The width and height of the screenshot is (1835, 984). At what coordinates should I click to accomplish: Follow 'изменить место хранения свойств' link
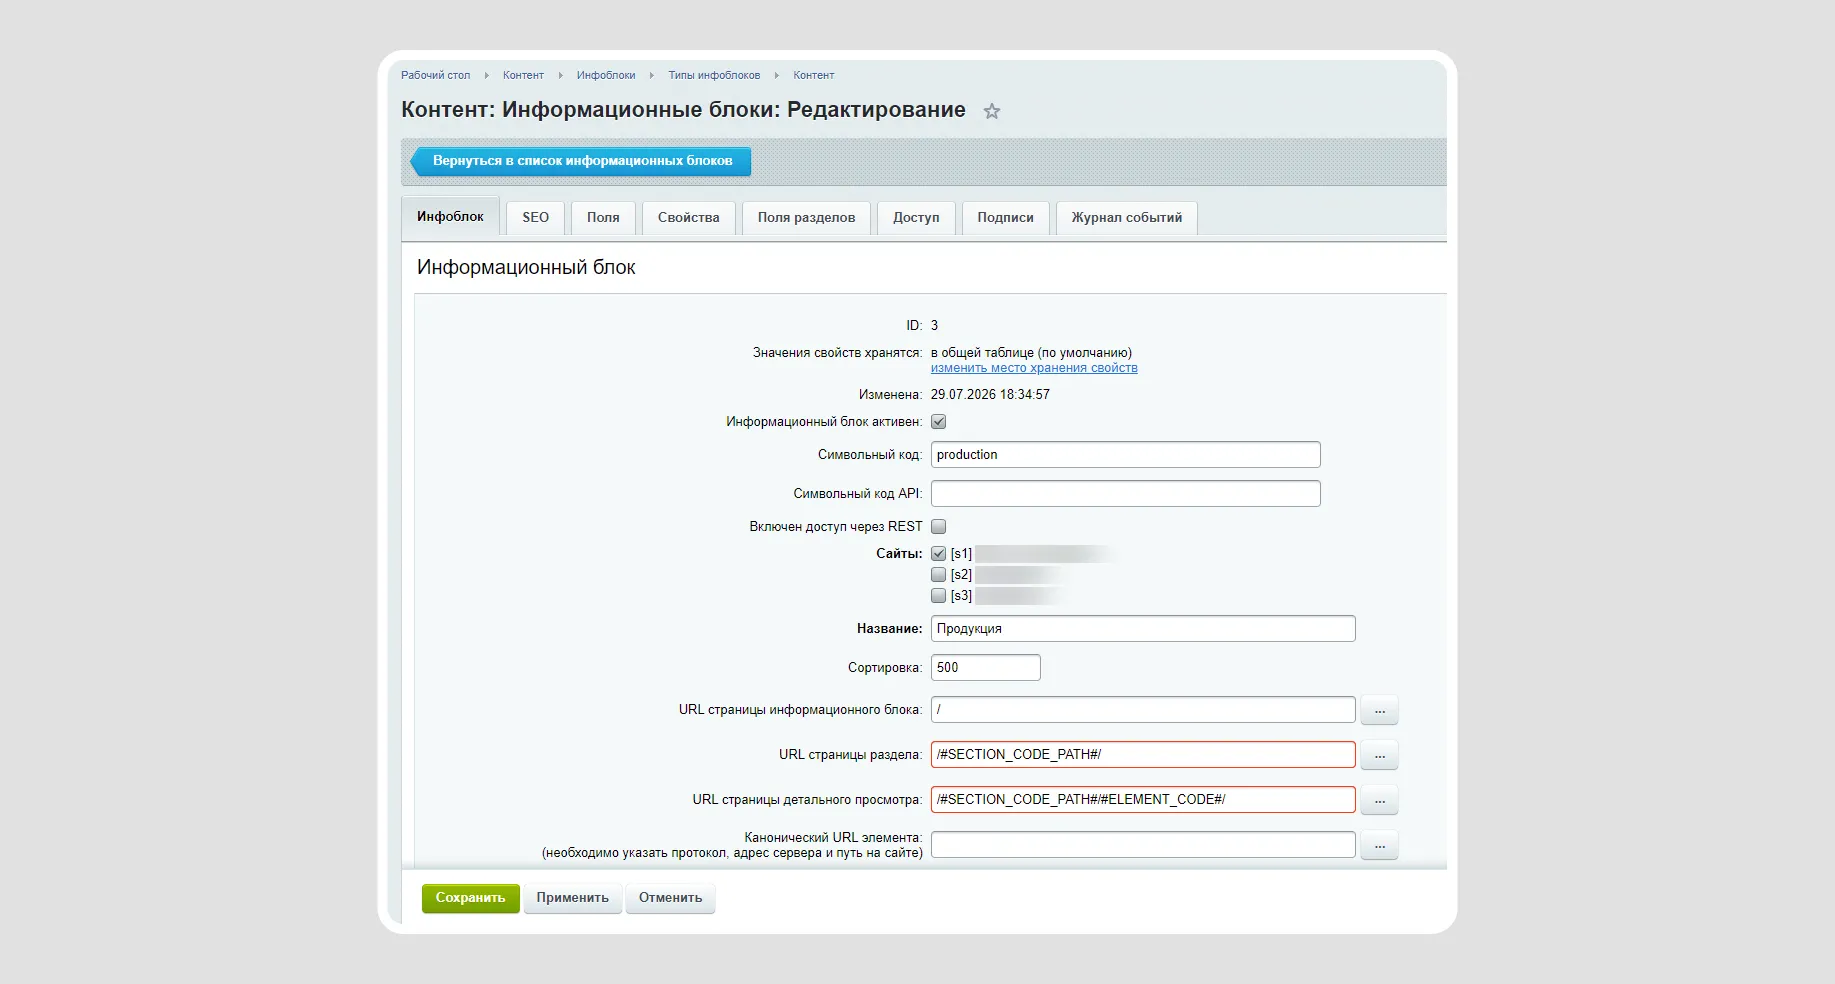click(1034, 368)
